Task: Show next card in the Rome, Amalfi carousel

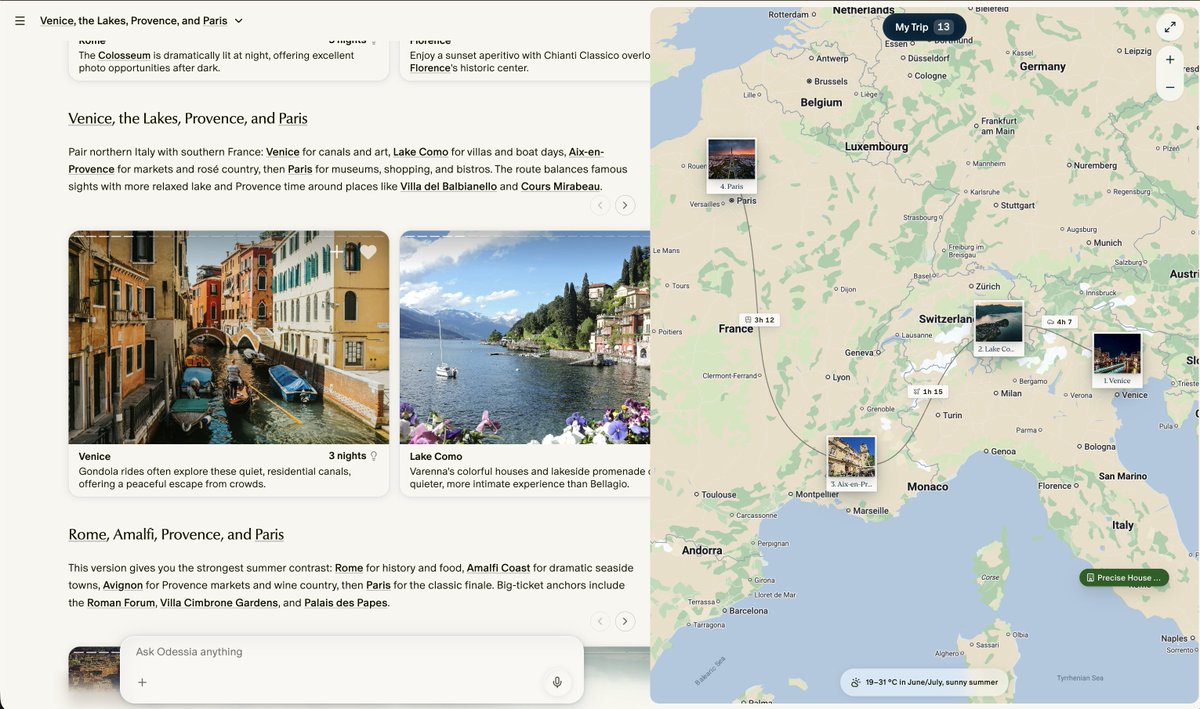Action: click(x=625, y=621)
